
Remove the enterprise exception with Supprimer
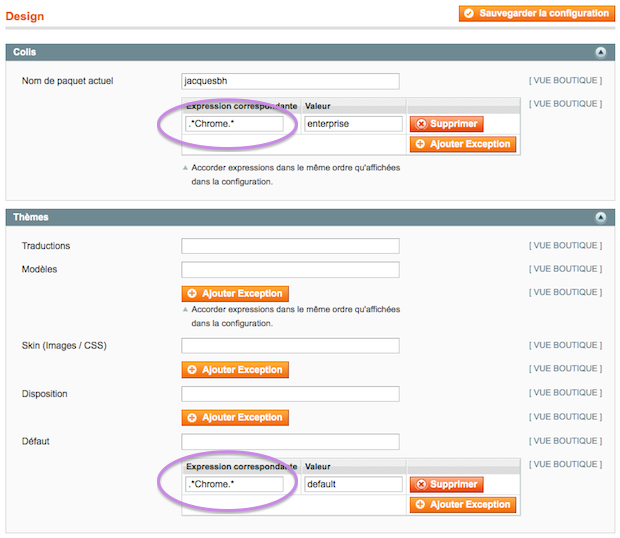[x=446, y=124]
